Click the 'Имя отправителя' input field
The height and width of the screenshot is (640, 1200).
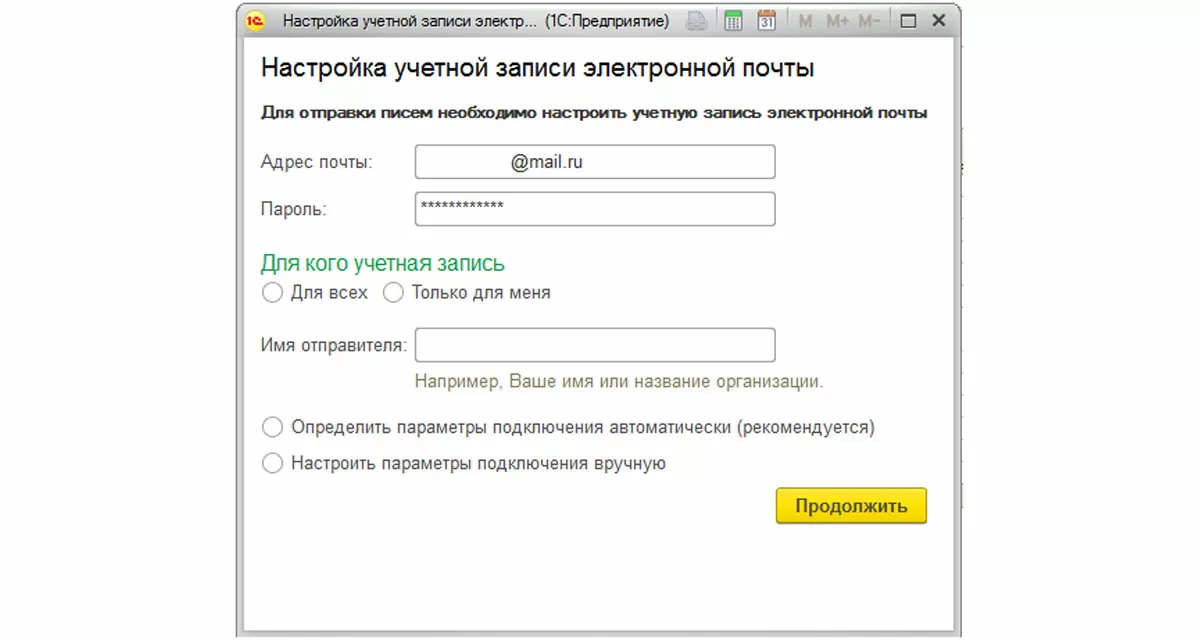[x=595, y=345]
